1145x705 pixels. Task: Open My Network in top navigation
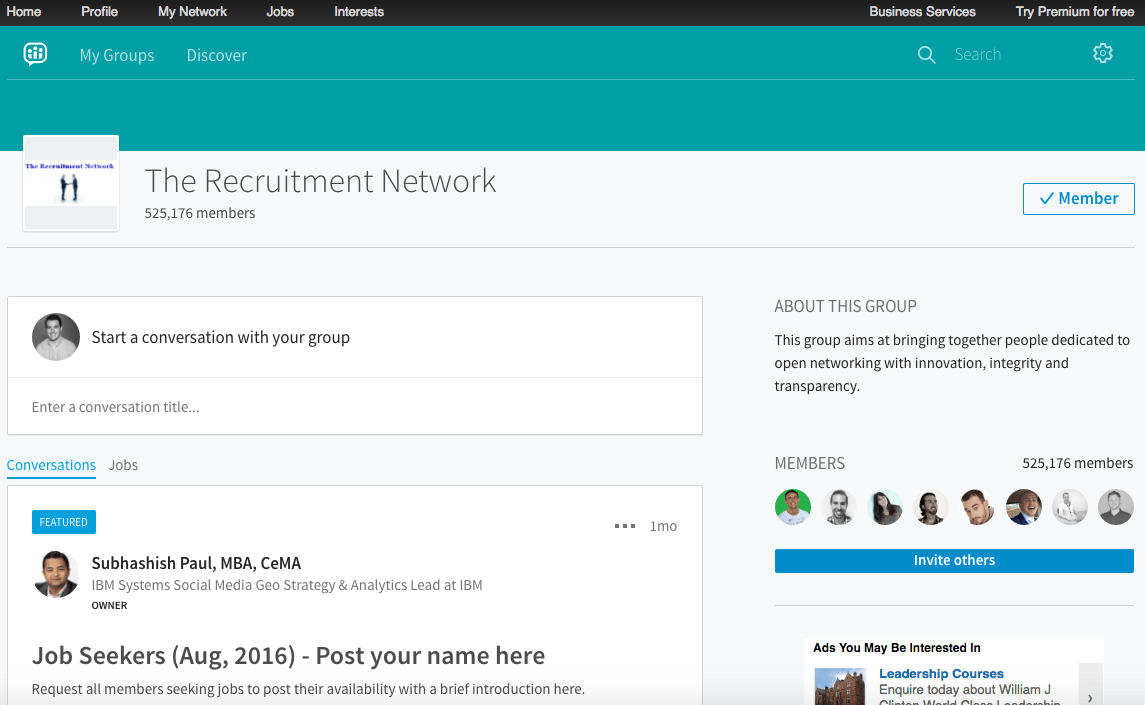point(192,12)
